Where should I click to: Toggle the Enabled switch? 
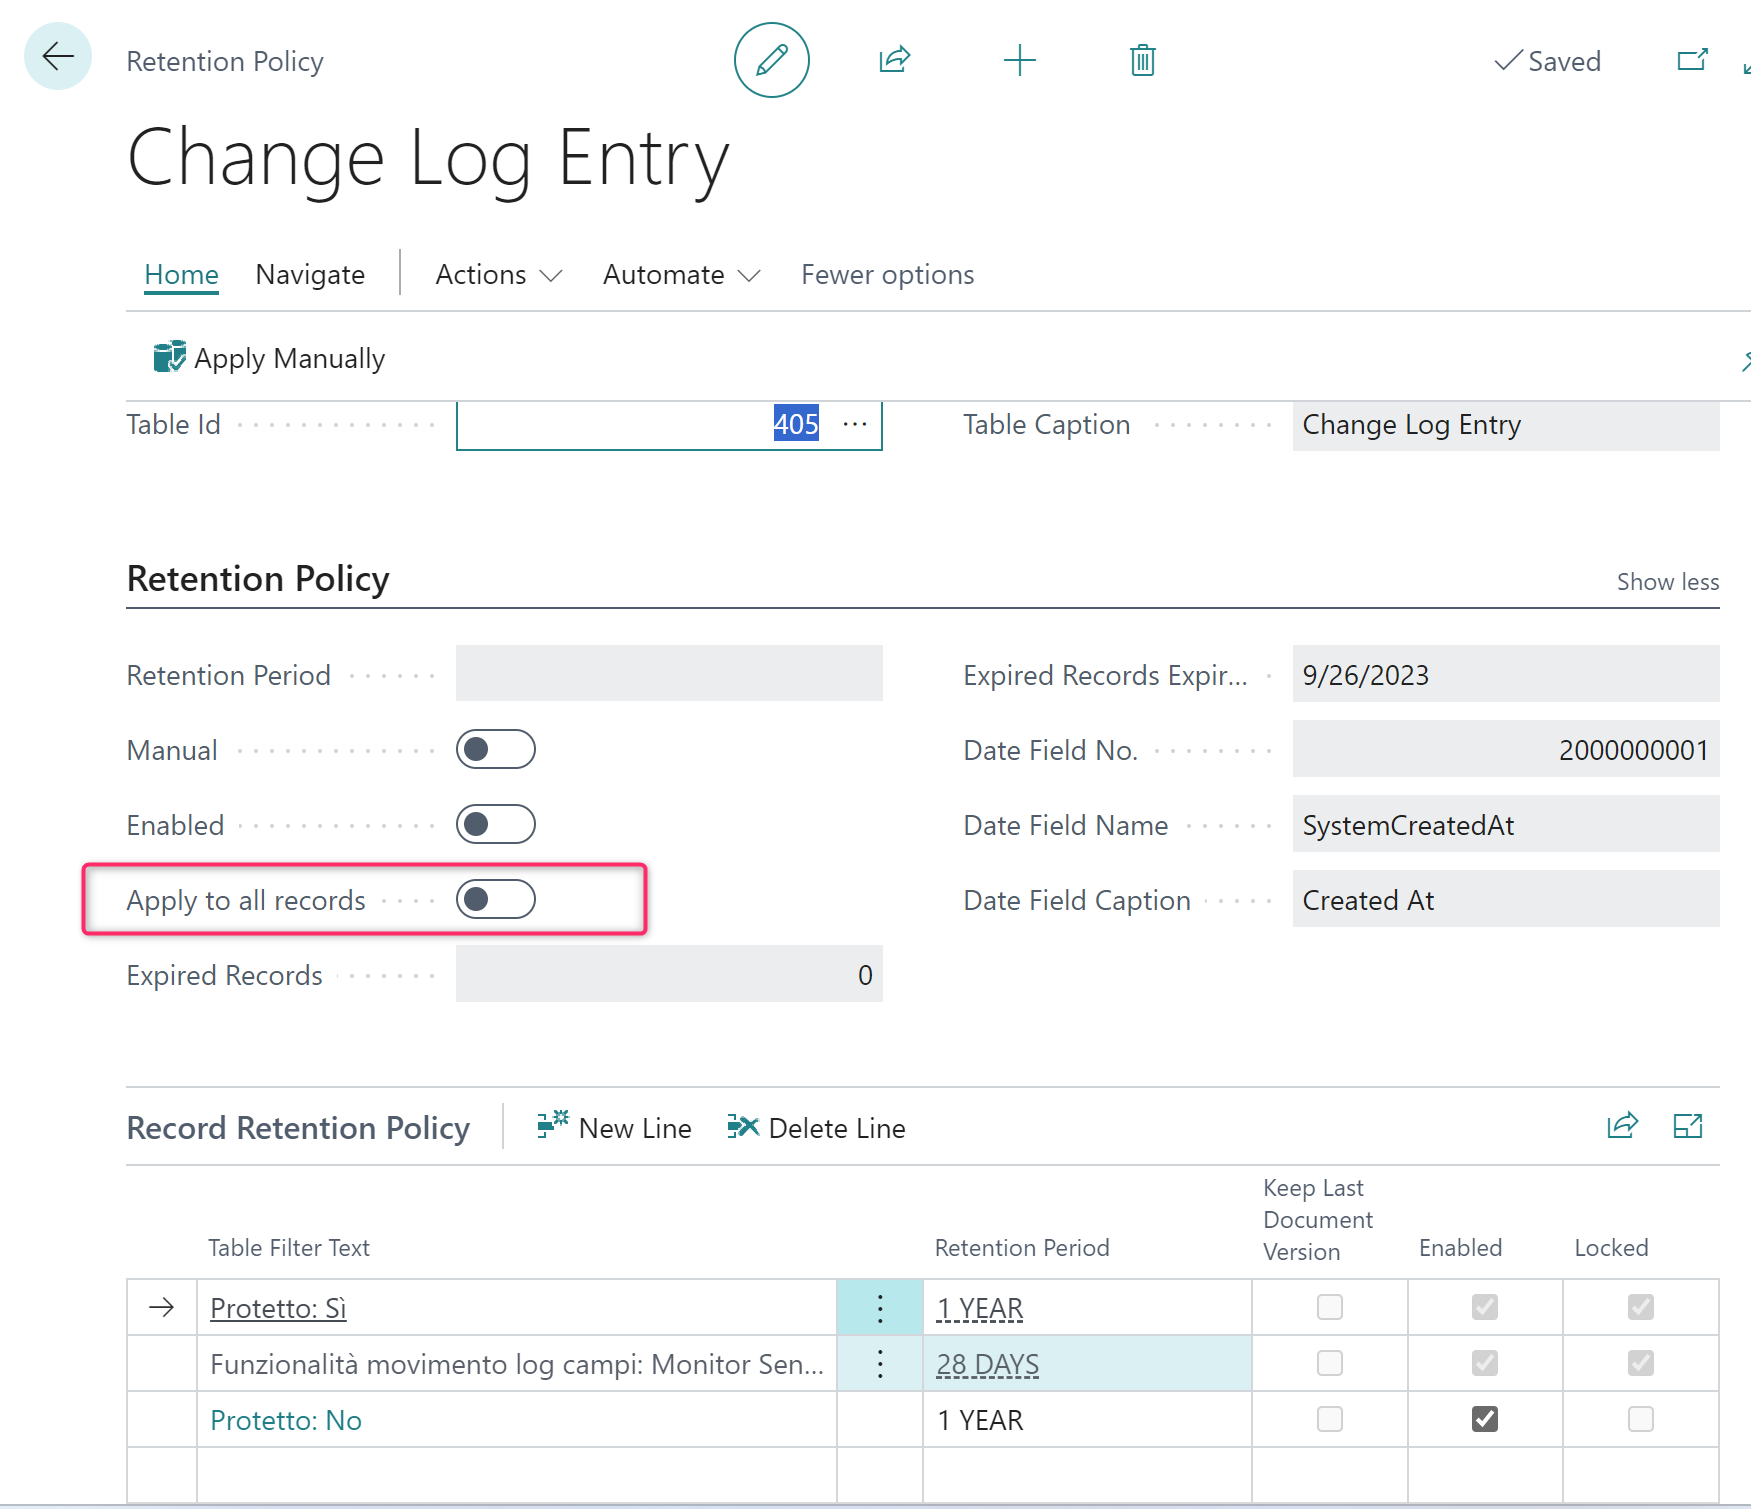click(495, 824)
